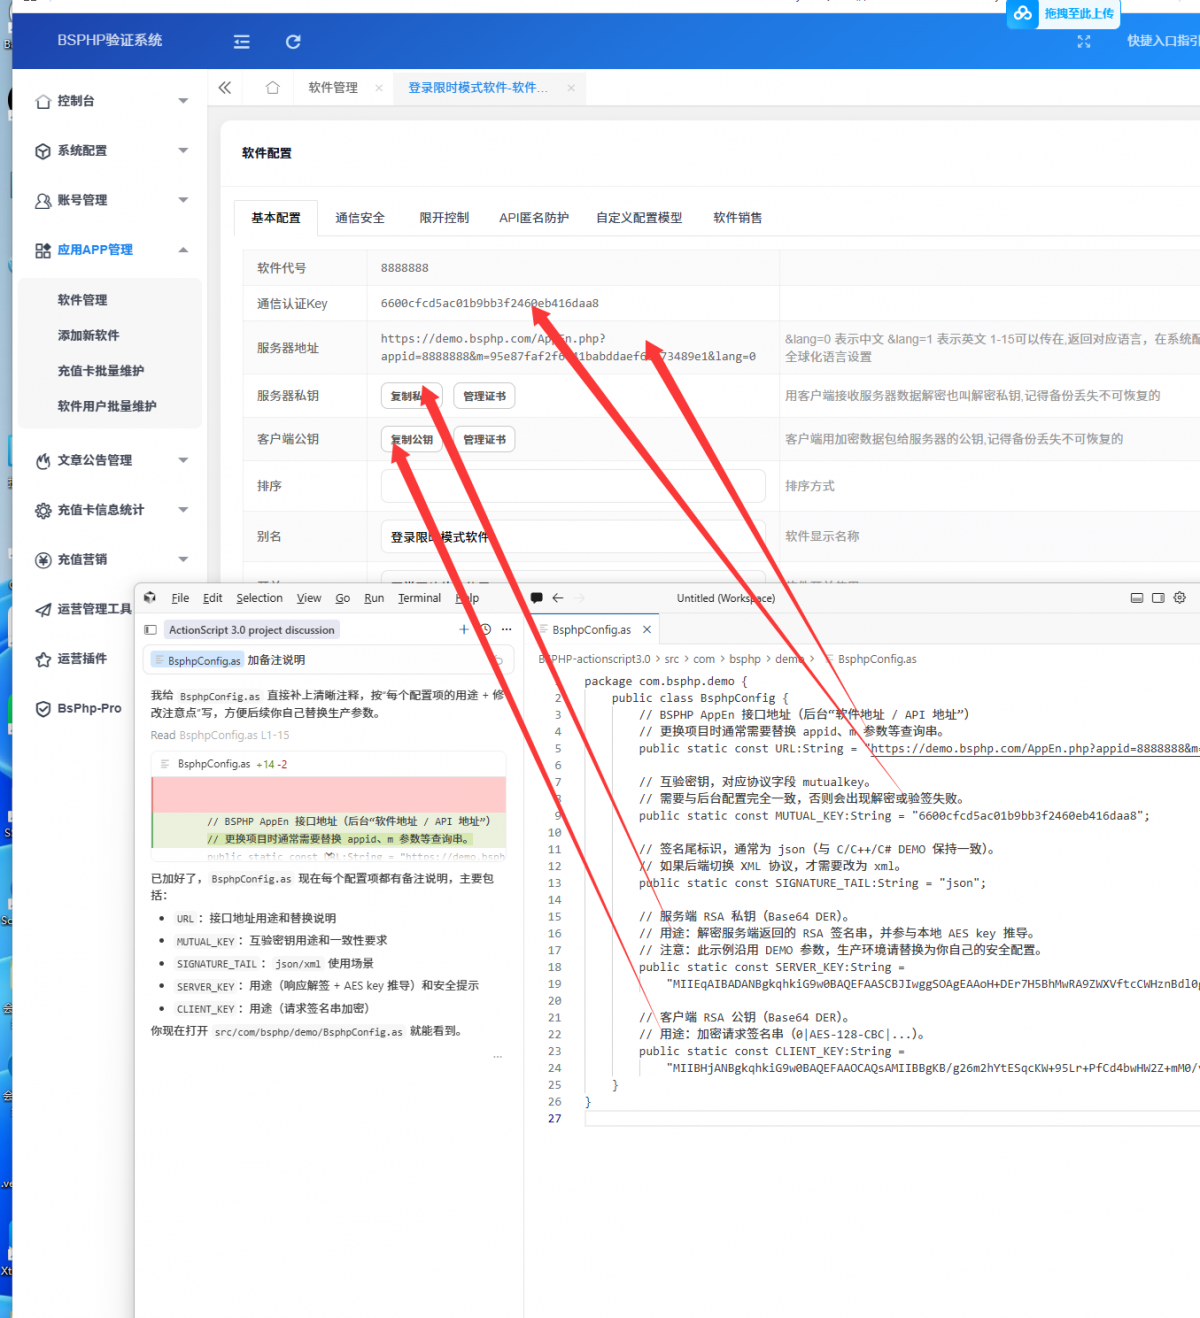The height and width of the screenshot is (1318, 1200).
Task: Expand the 充值营销 menu arrow
Action: [x=183, y=559]
